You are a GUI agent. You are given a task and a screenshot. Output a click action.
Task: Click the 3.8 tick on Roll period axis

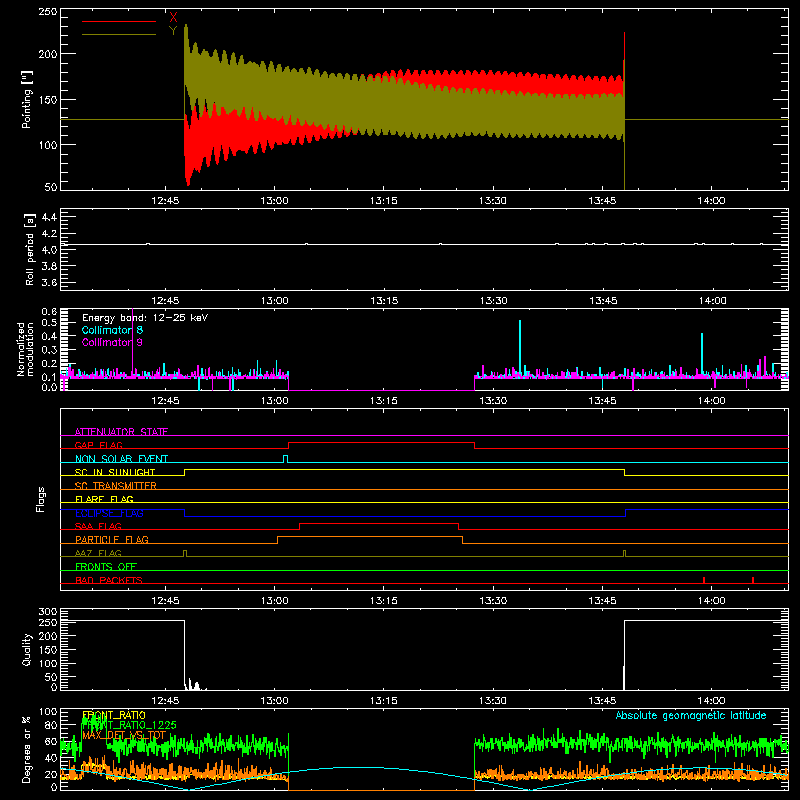click(x=49, y=266)
